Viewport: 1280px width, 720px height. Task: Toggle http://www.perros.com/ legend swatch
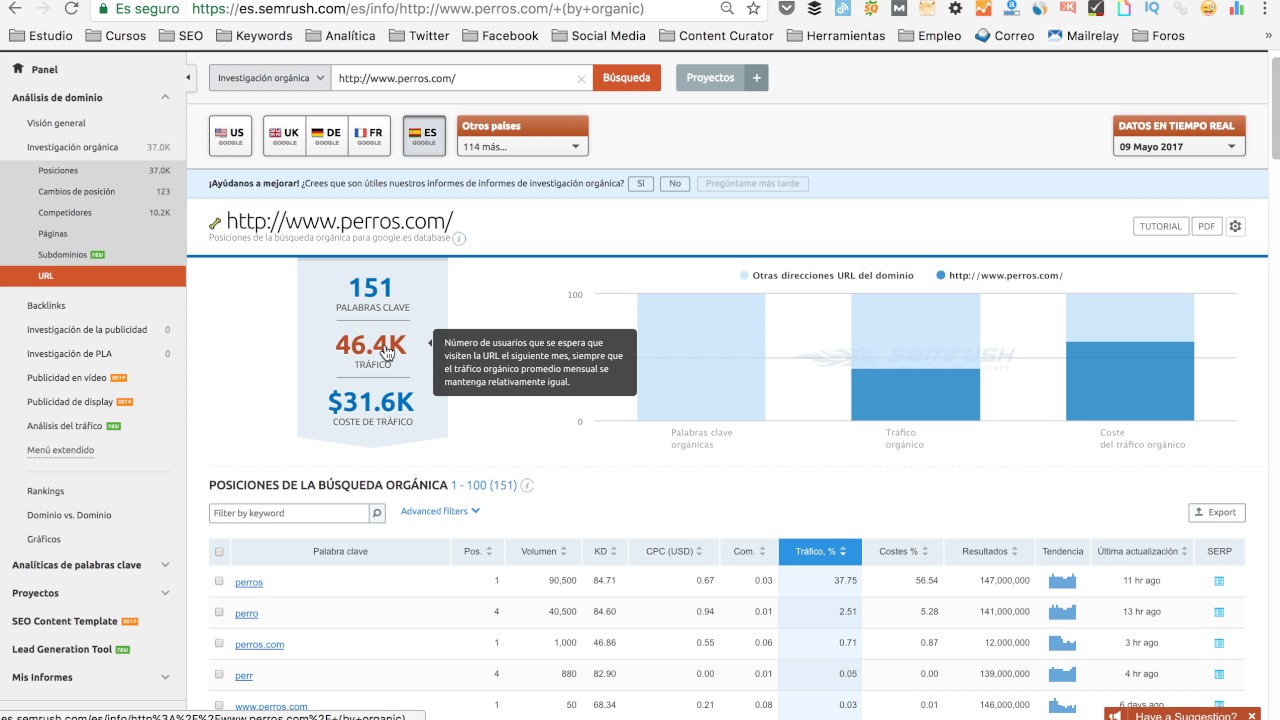(941, 276)
